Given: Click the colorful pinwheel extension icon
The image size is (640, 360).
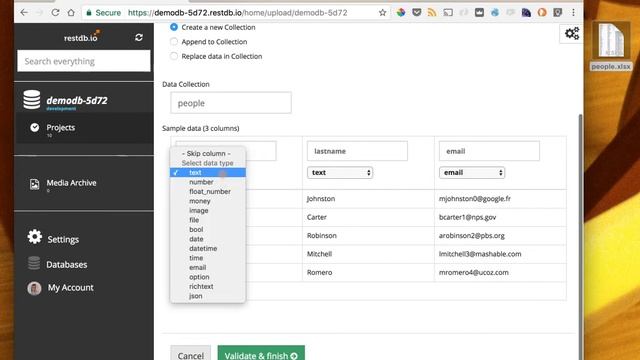Looking at the screenshot, I should (x=401, y=13).
